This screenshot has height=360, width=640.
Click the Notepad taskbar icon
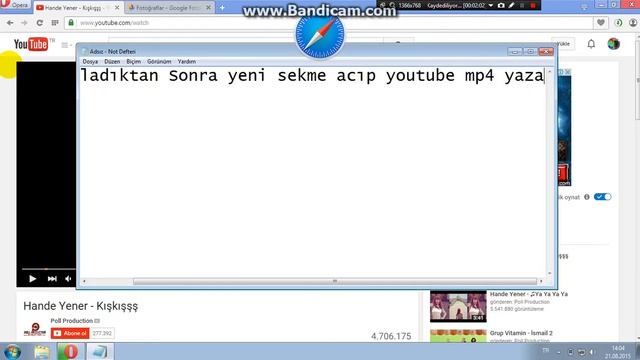click(x=100, y=352)
